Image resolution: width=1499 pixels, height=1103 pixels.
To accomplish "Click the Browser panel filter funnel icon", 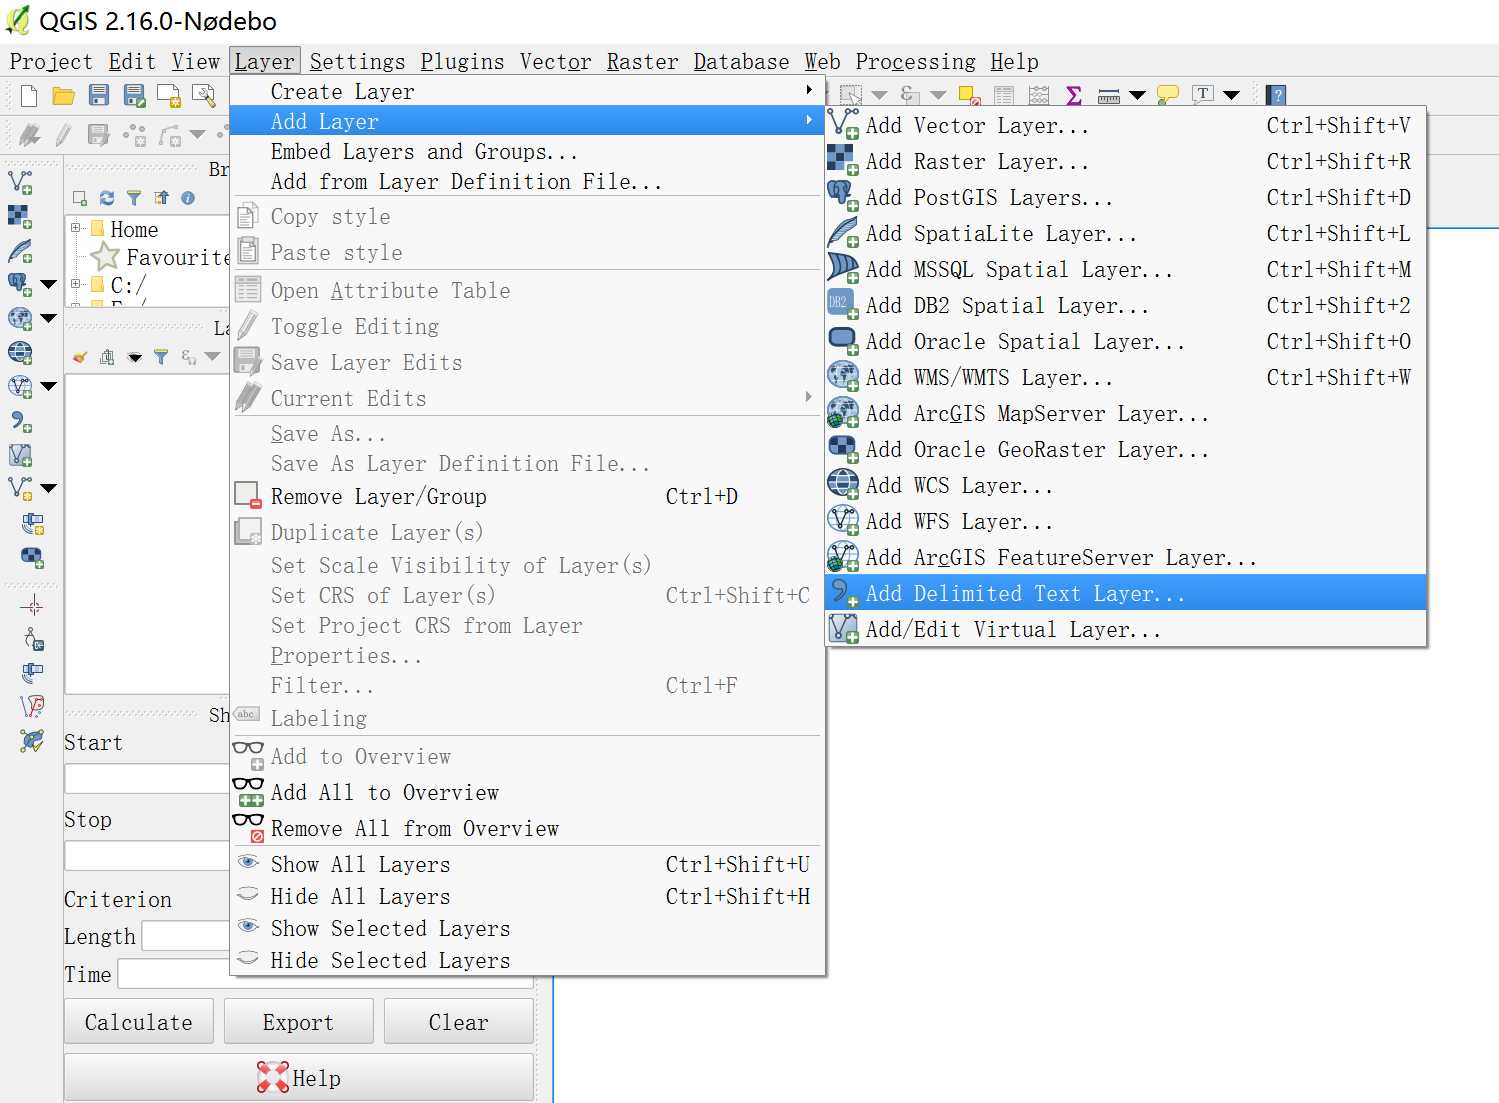I will [134, 198].
